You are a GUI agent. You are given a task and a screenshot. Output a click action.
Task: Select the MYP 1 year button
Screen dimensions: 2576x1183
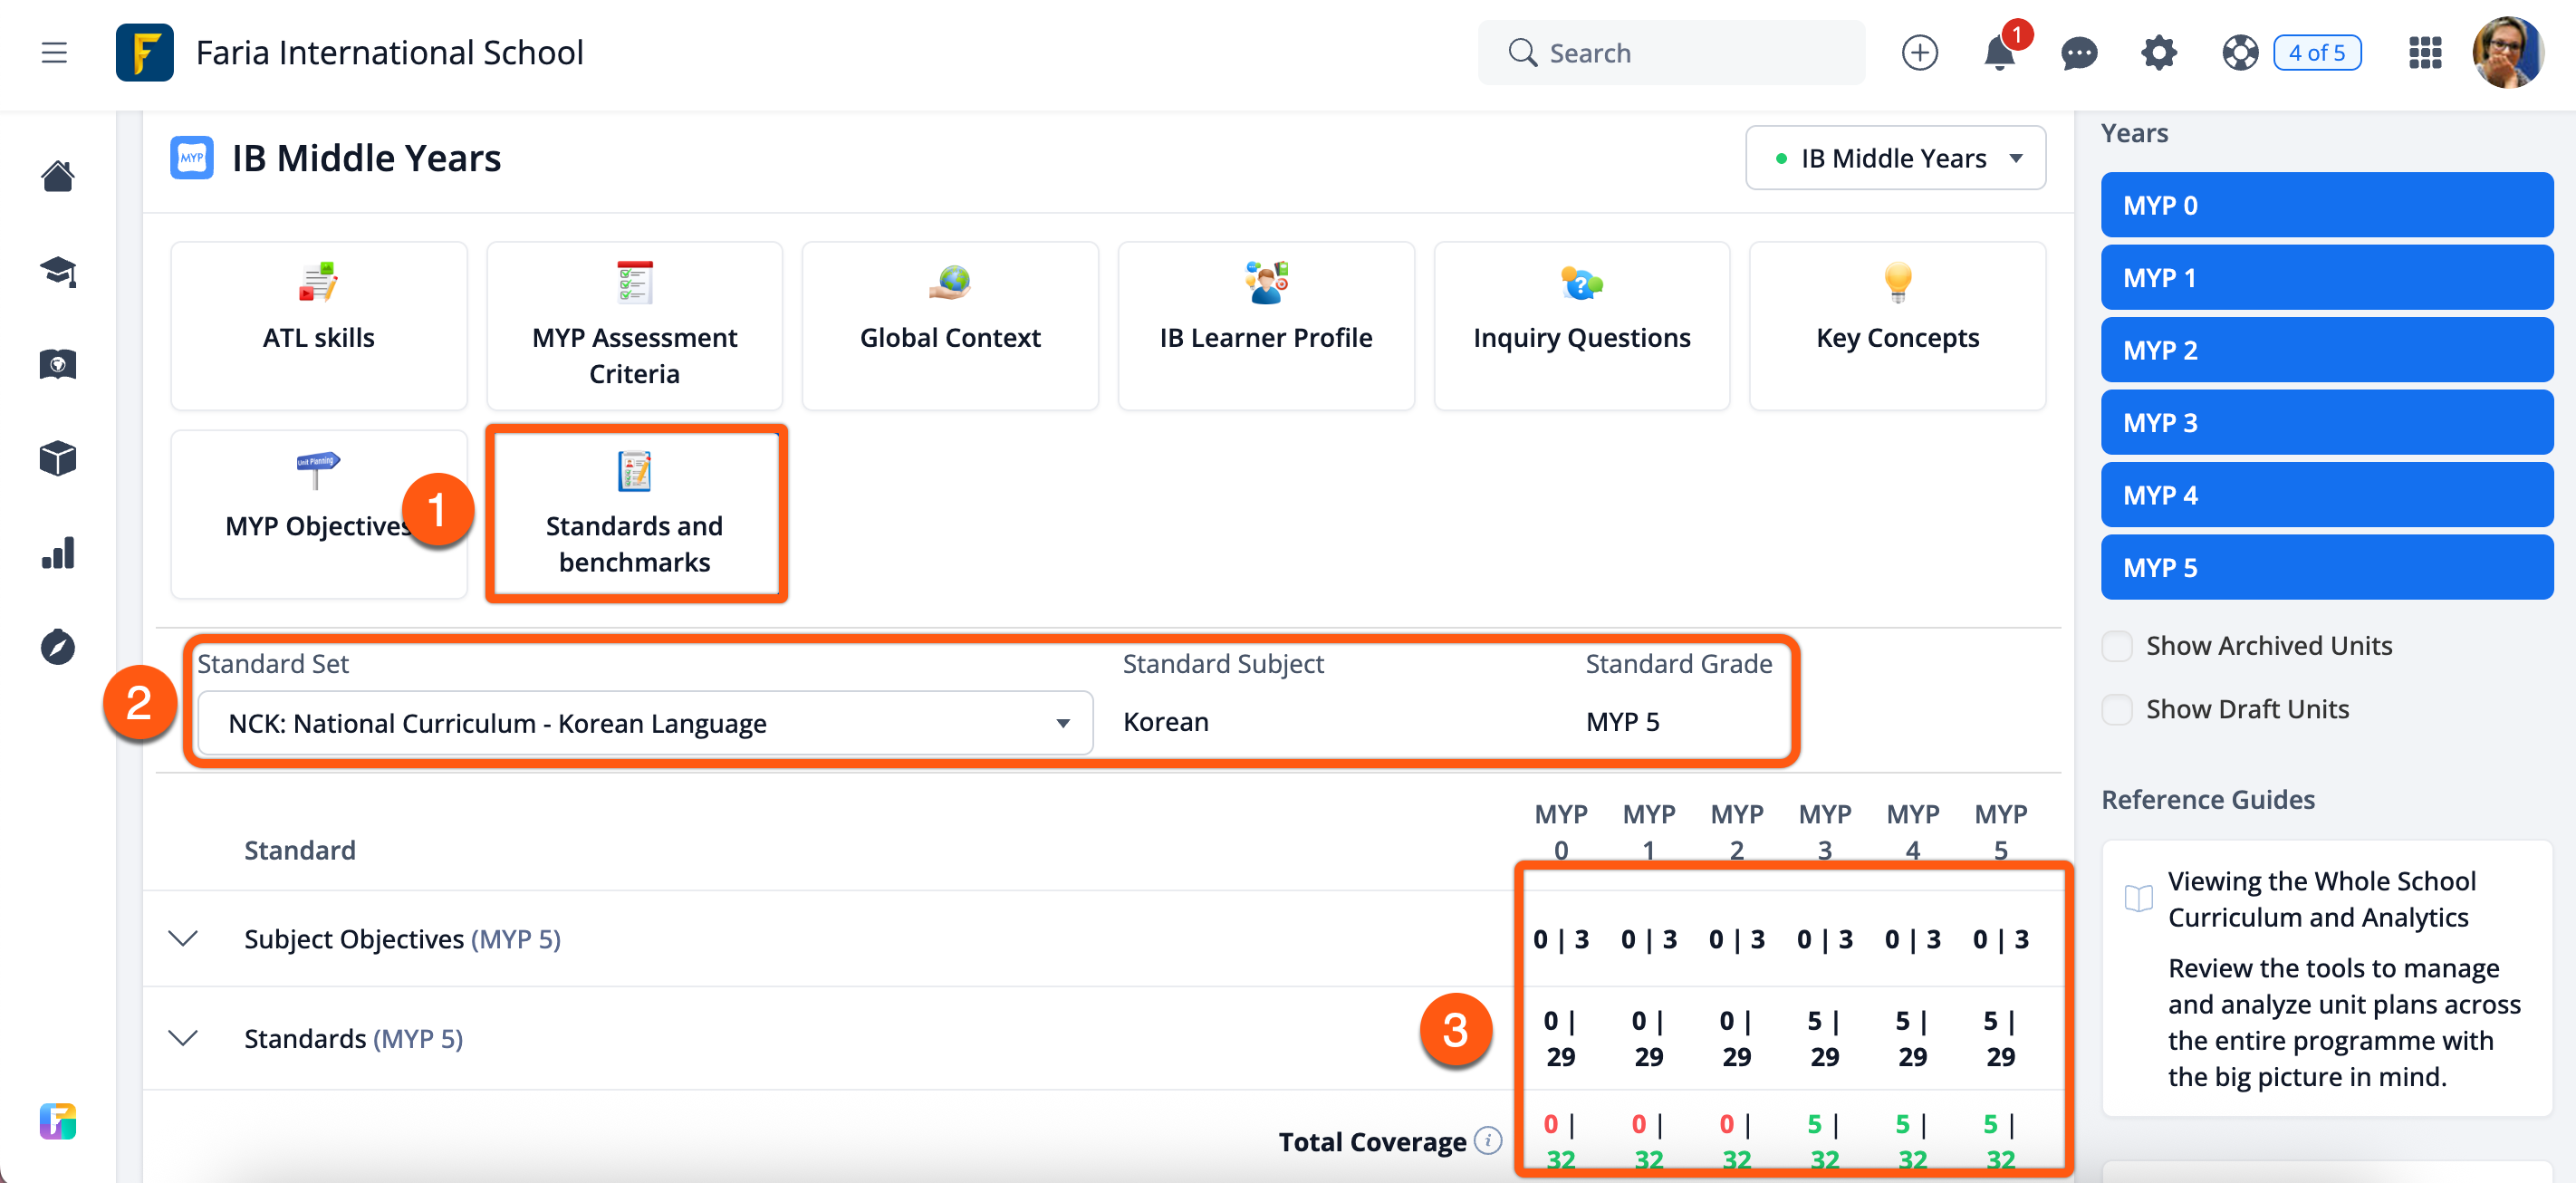[2327, 277]
